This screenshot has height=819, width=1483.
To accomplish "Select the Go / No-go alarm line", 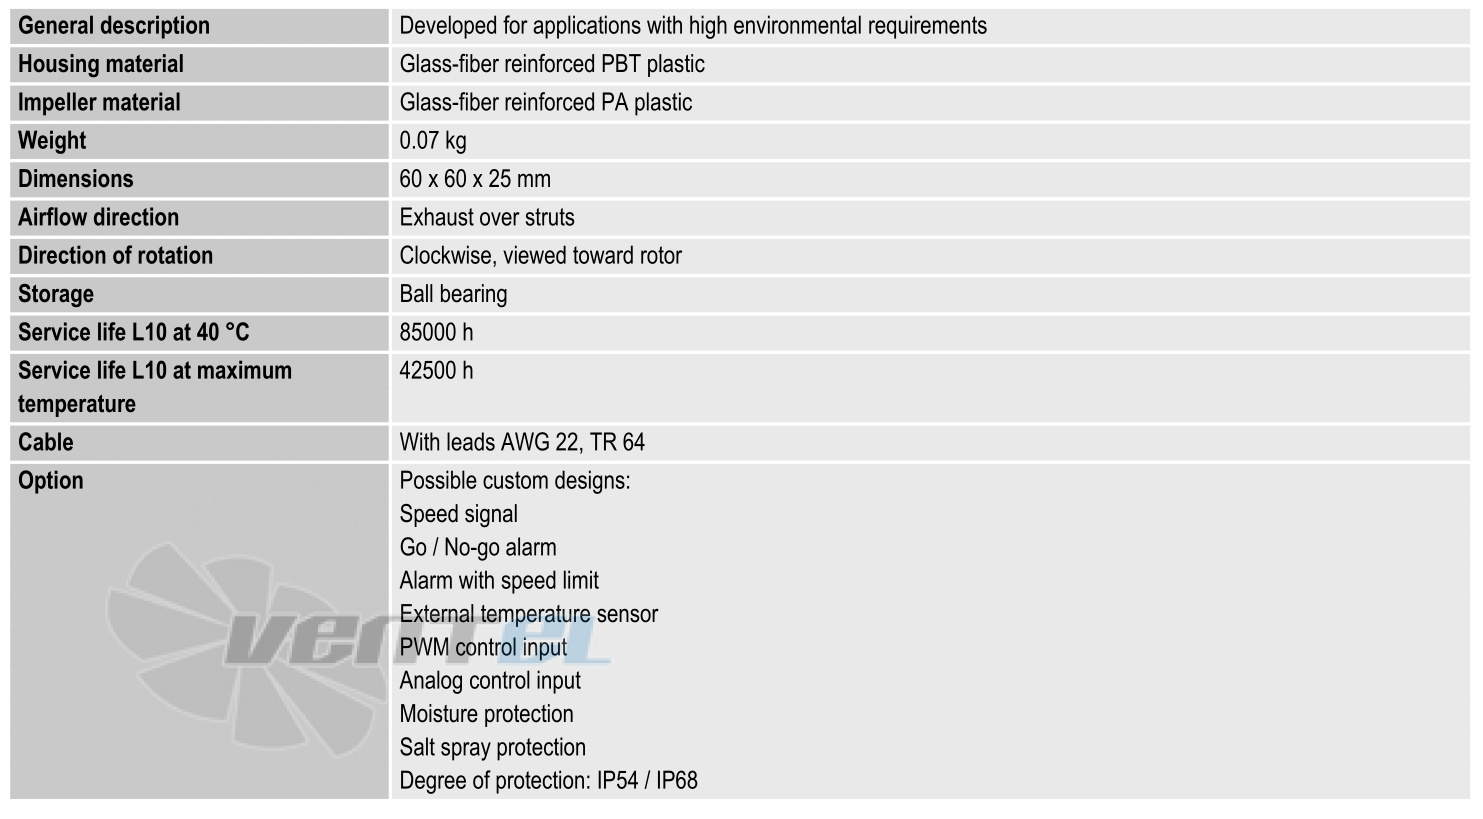I will (x=478, y=547).
